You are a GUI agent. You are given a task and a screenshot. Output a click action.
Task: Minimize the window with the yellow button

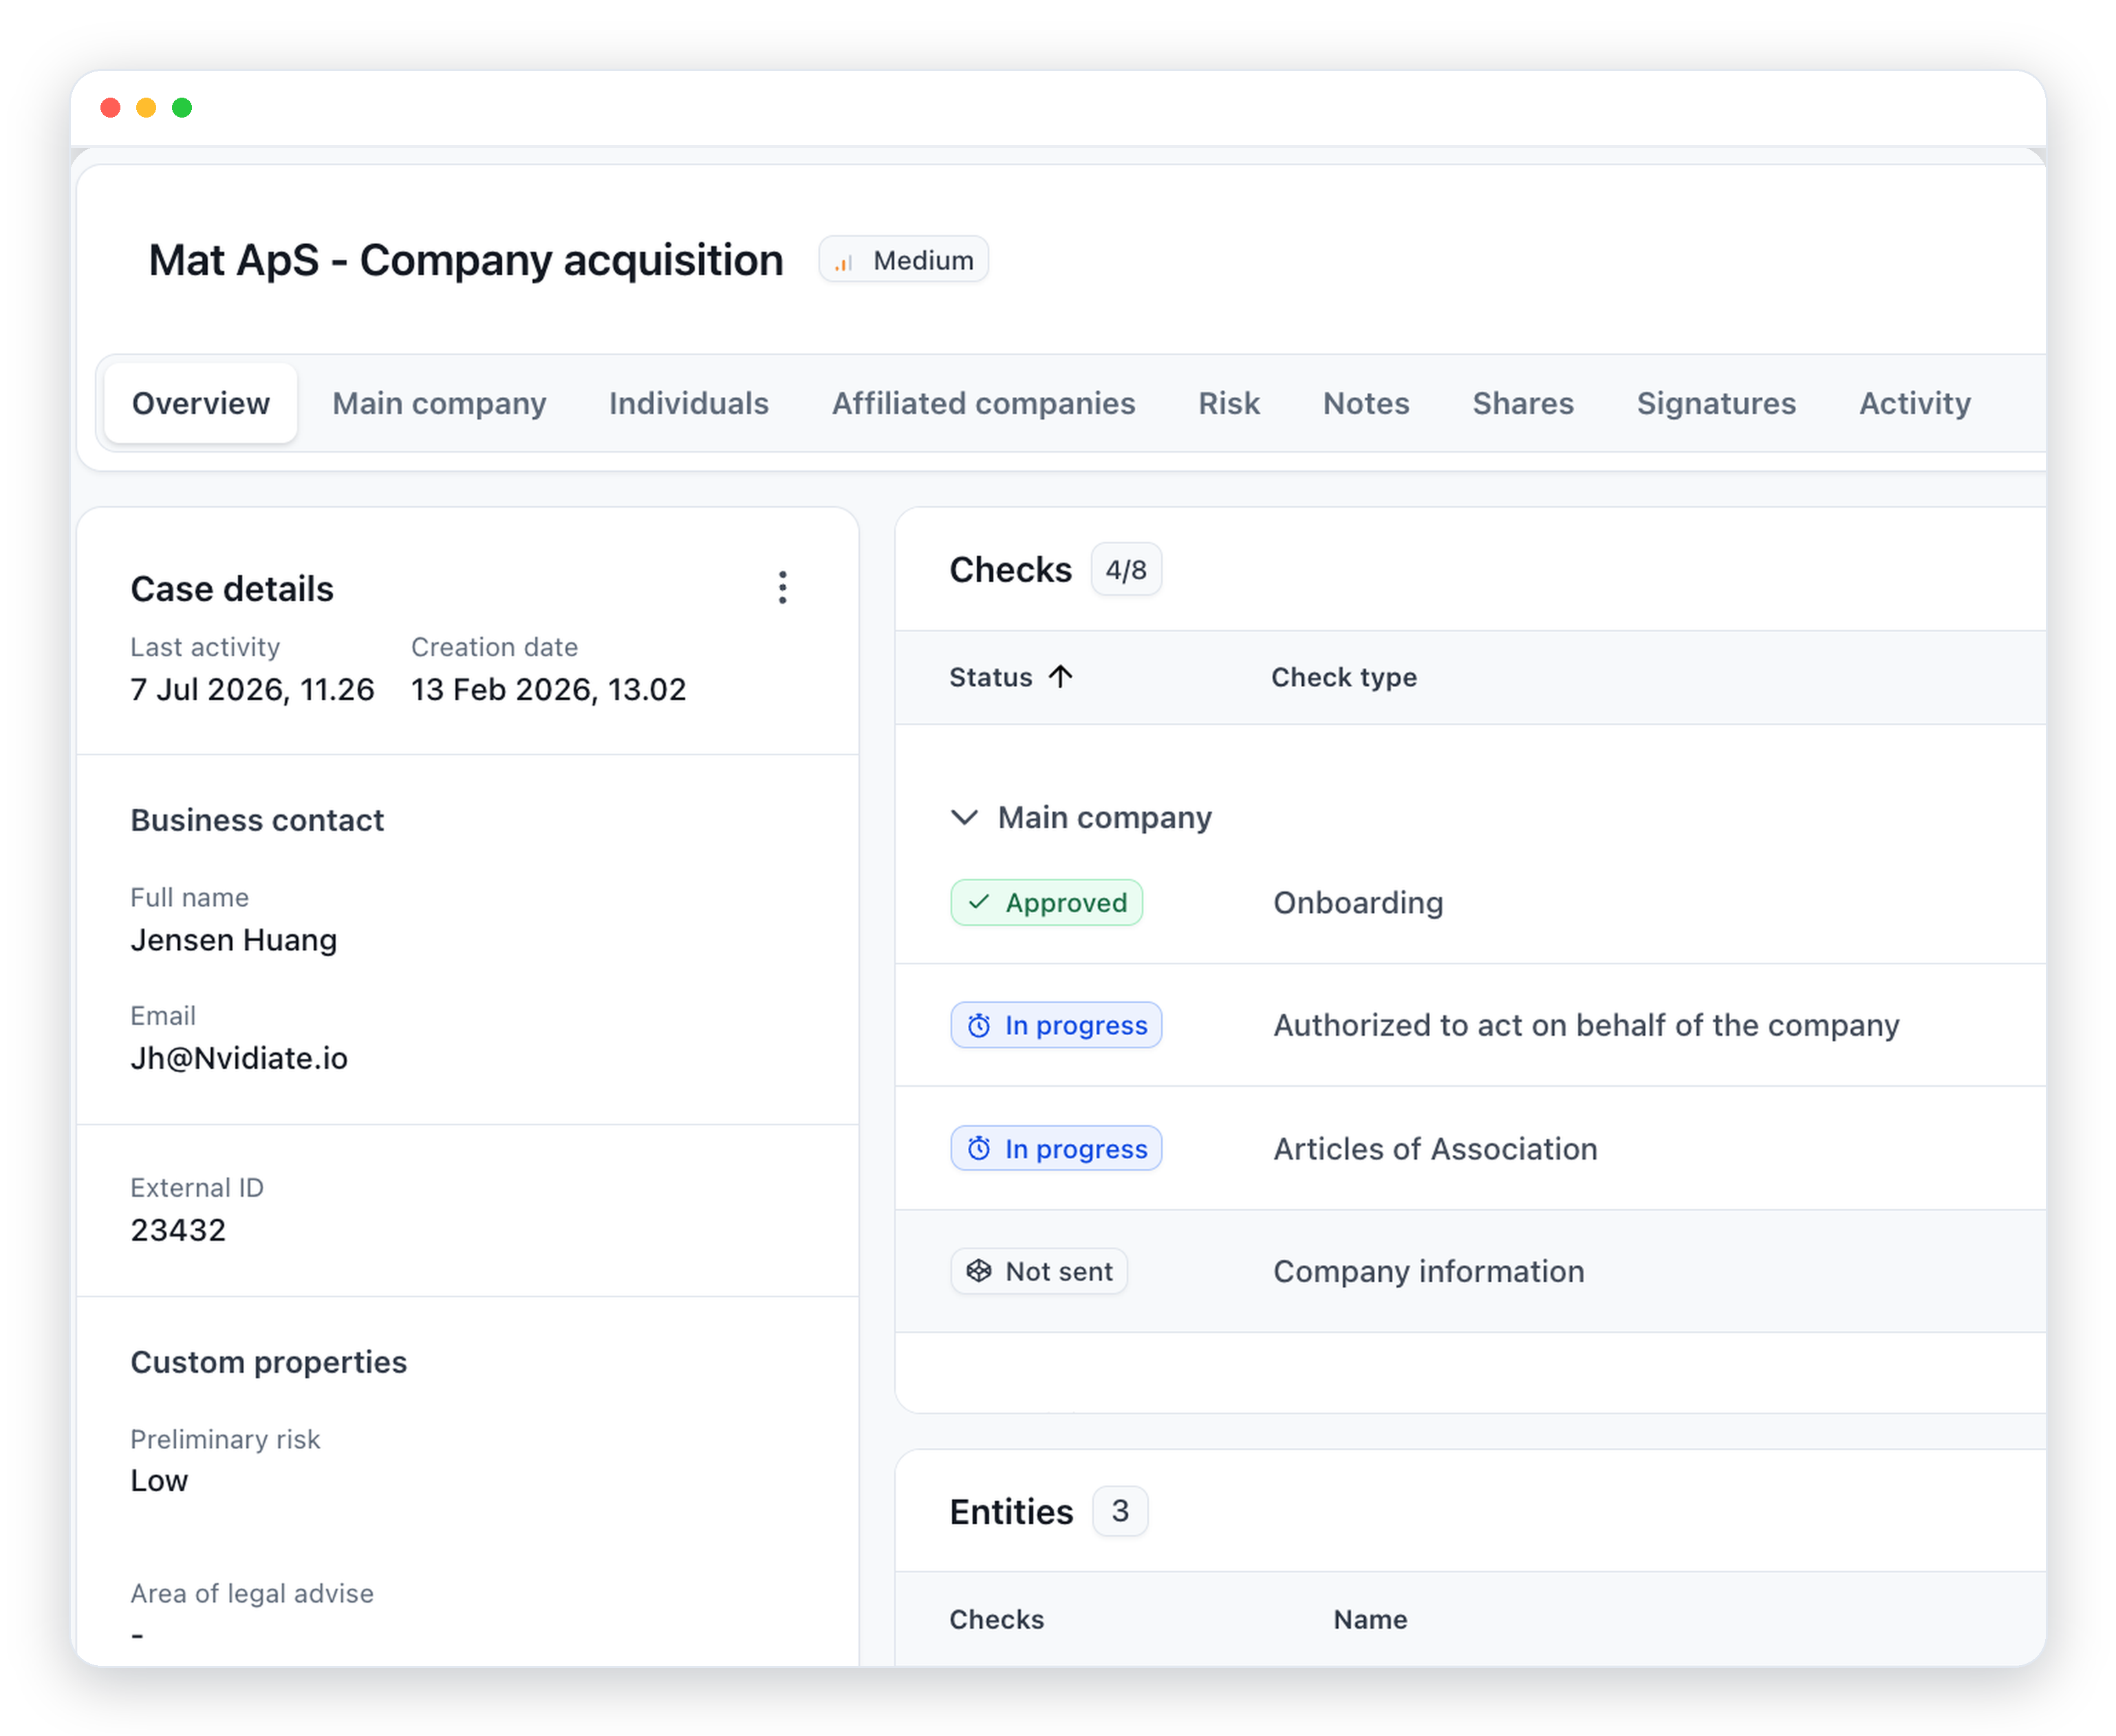coord(146,107)
